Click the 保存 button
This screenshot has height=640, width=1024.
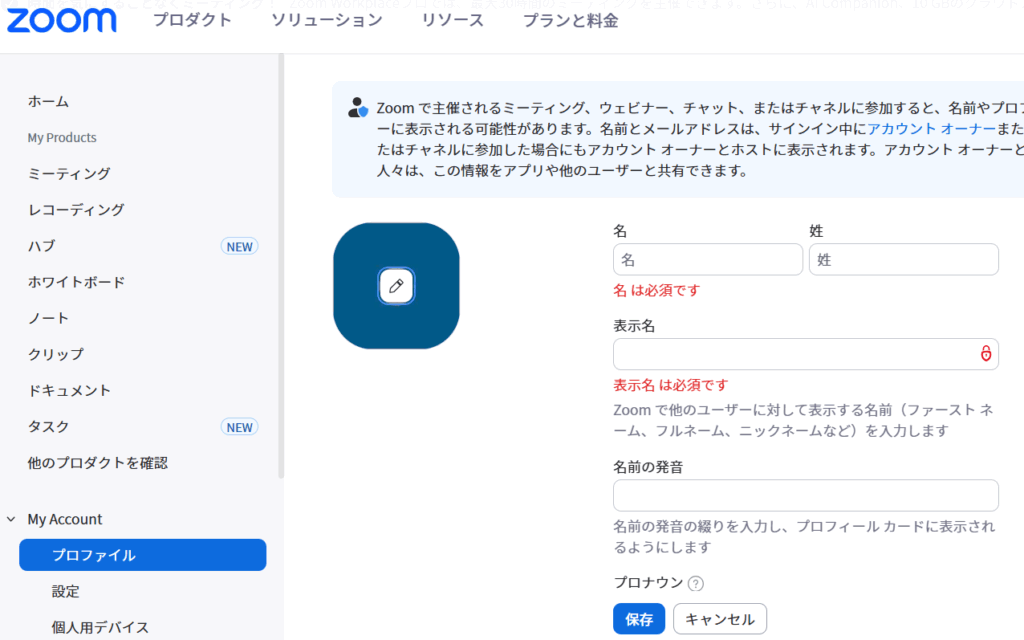pos(638,619)
